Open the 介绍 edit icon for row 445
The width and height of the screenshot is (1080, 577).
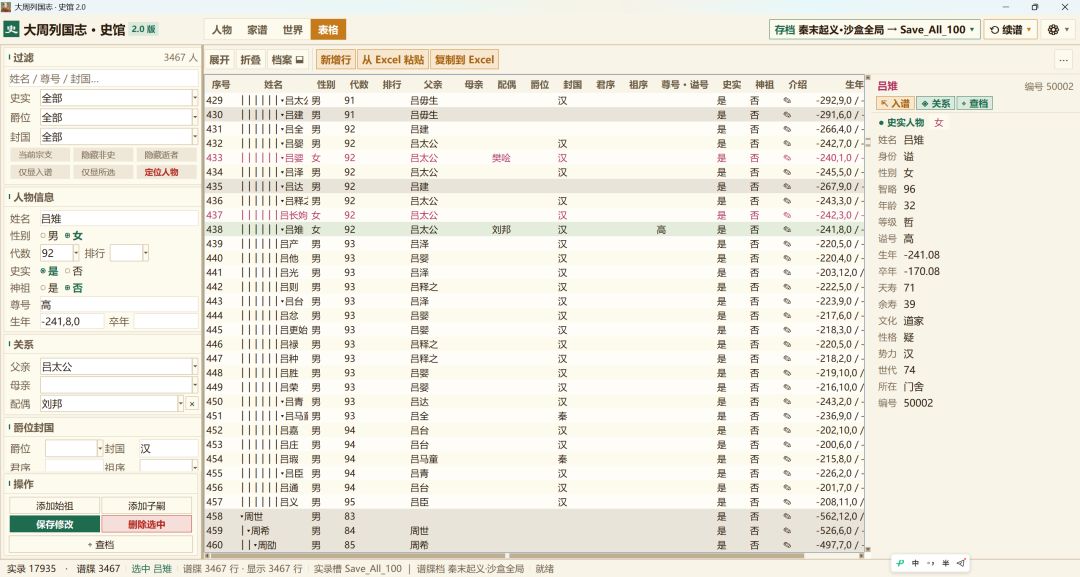point(787,330)
